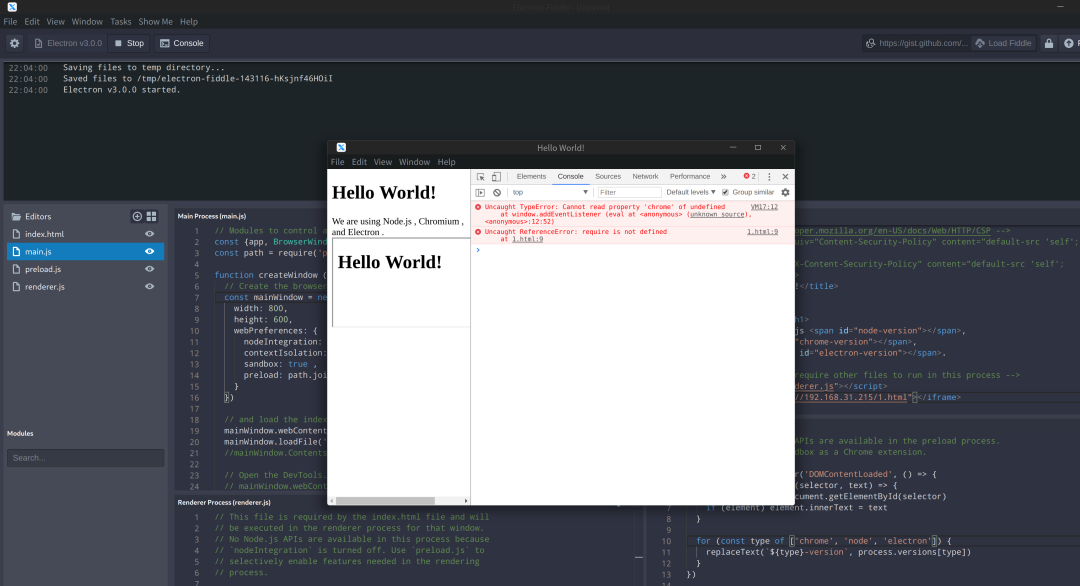The image size is (1080, 586).
Task: Stop the running fiddle
Action: pyautogui.click(x=129, y=43)
